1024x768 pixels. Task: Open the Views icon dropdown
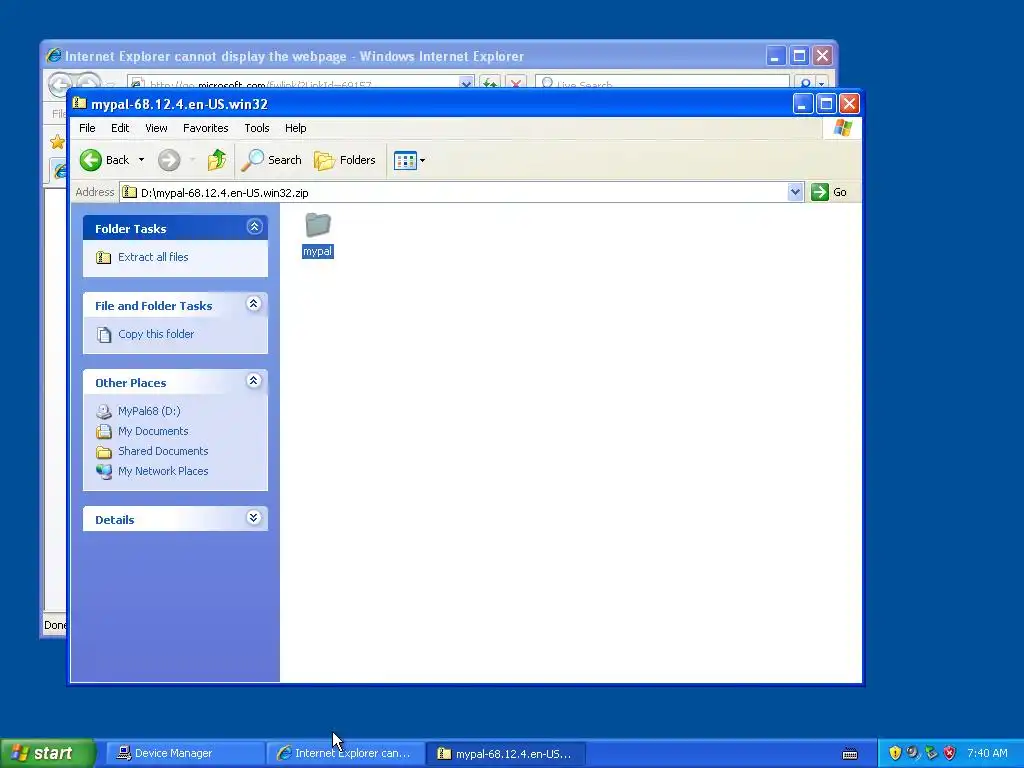coord(409,160)
